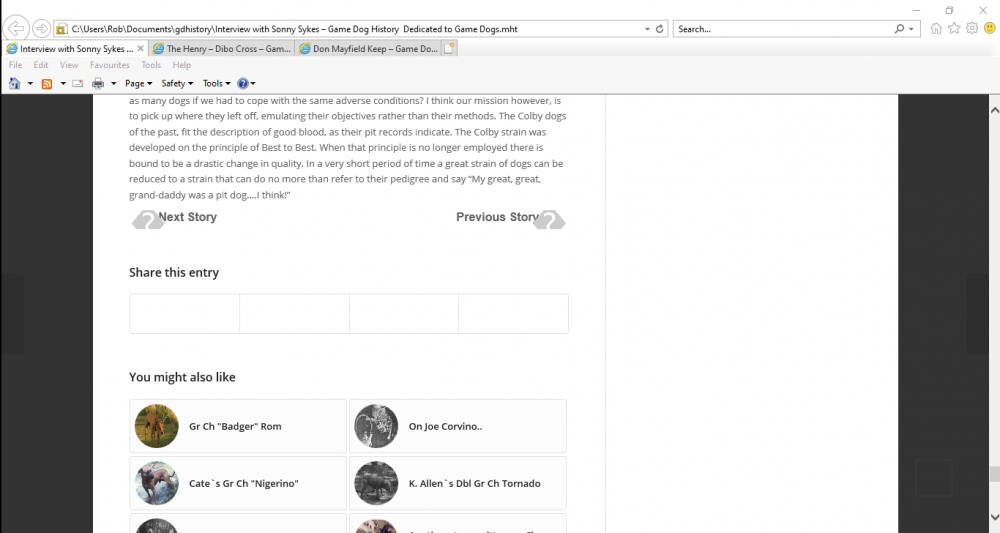1000x533 pixels.
Task: Open the Help menu
Action: coord(182,65)
